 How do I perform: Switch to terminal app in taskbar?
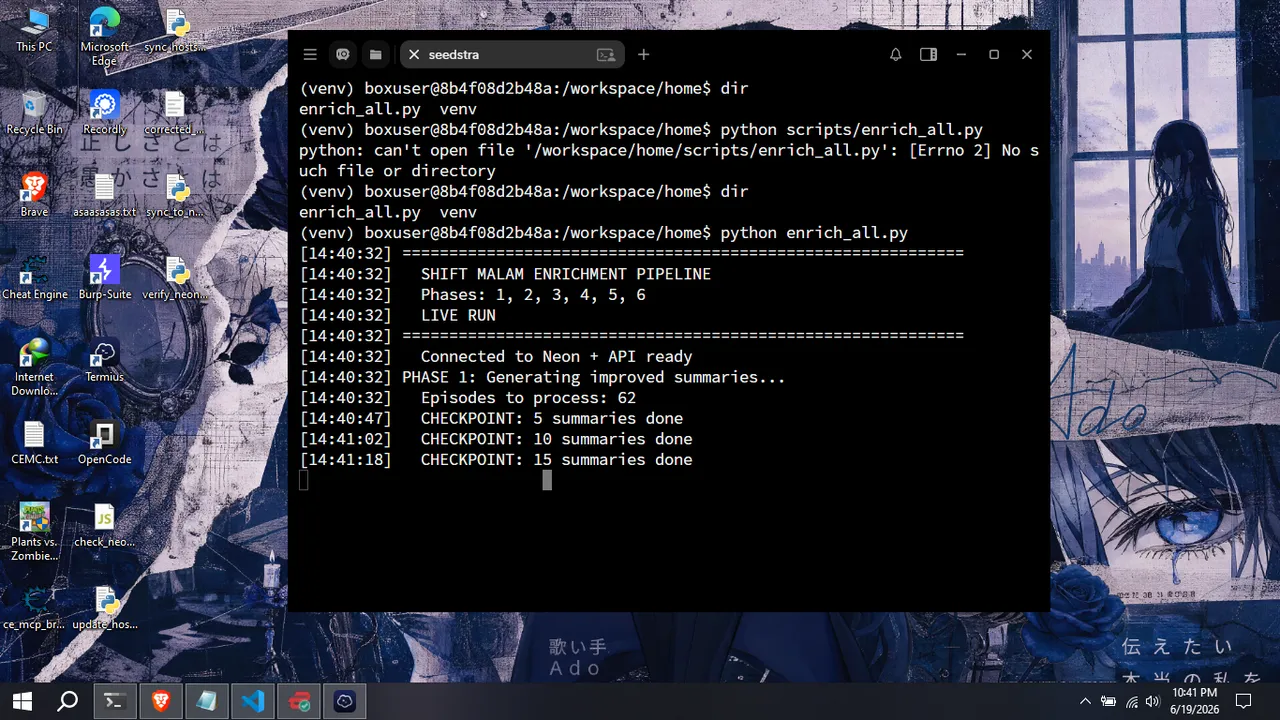115,702
